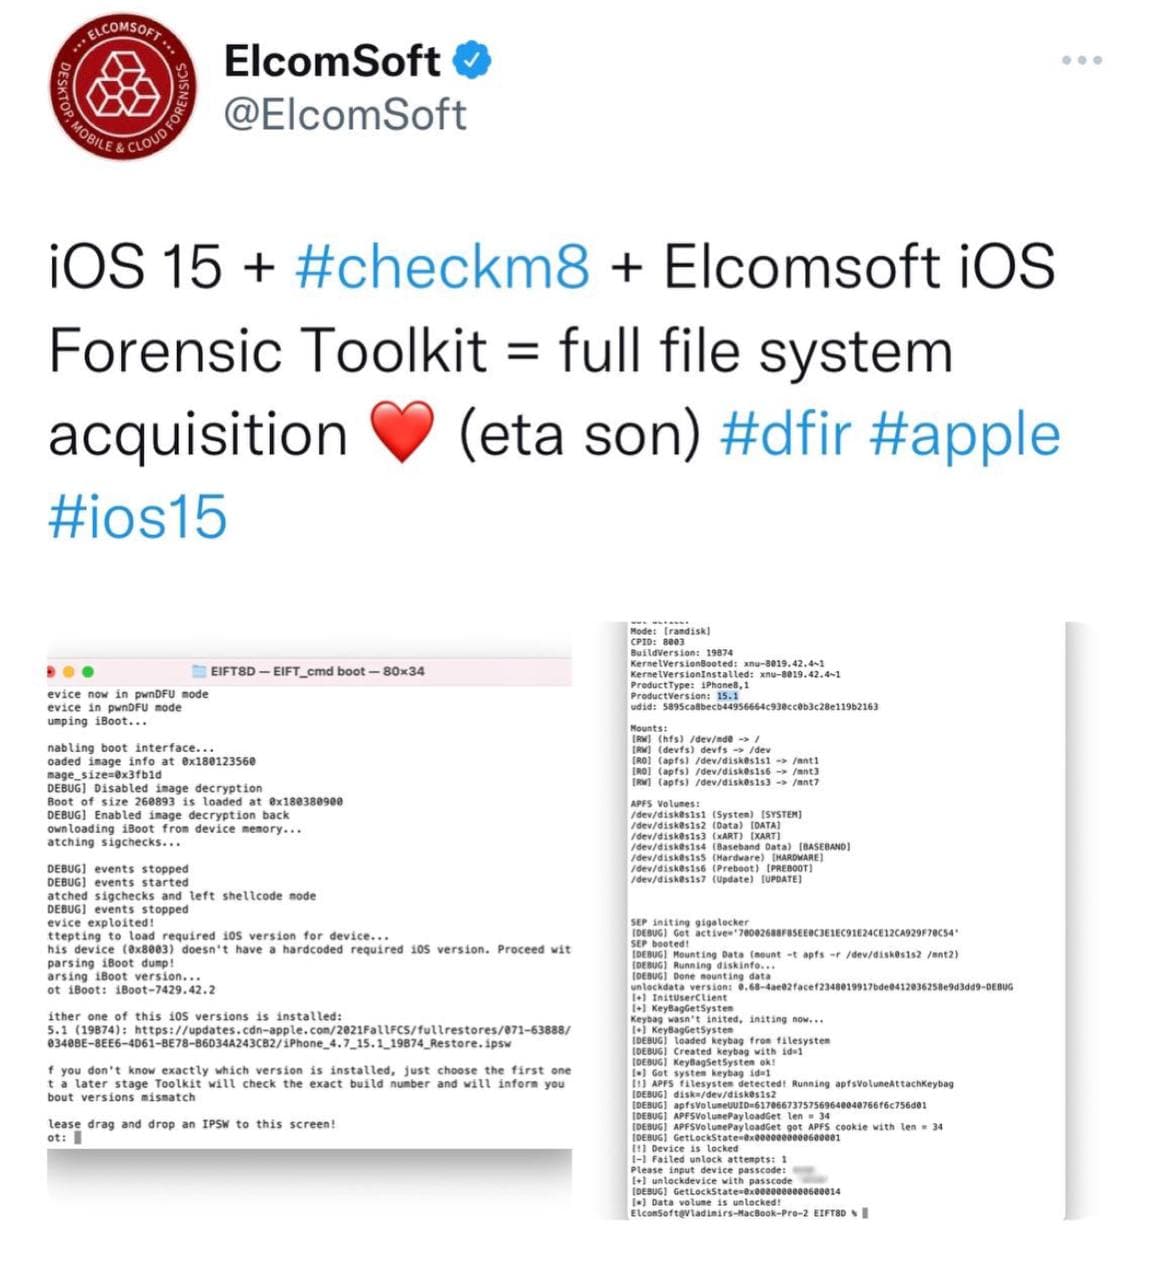Click the @ElcomSoft username handle
The height and width of the screenshot is (1280, 1156).
(344, 114)
